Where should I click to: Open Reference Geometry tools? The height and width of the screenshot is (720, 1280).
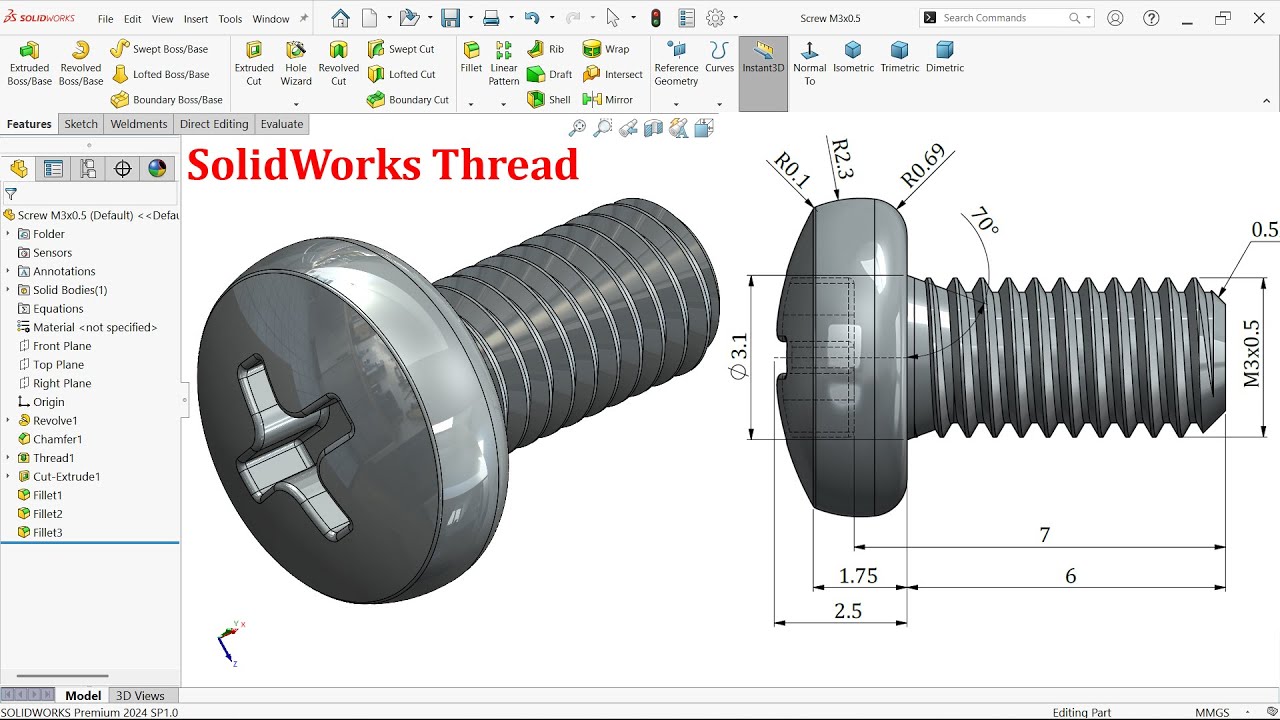pyautogui.click(x=676, y=63)
